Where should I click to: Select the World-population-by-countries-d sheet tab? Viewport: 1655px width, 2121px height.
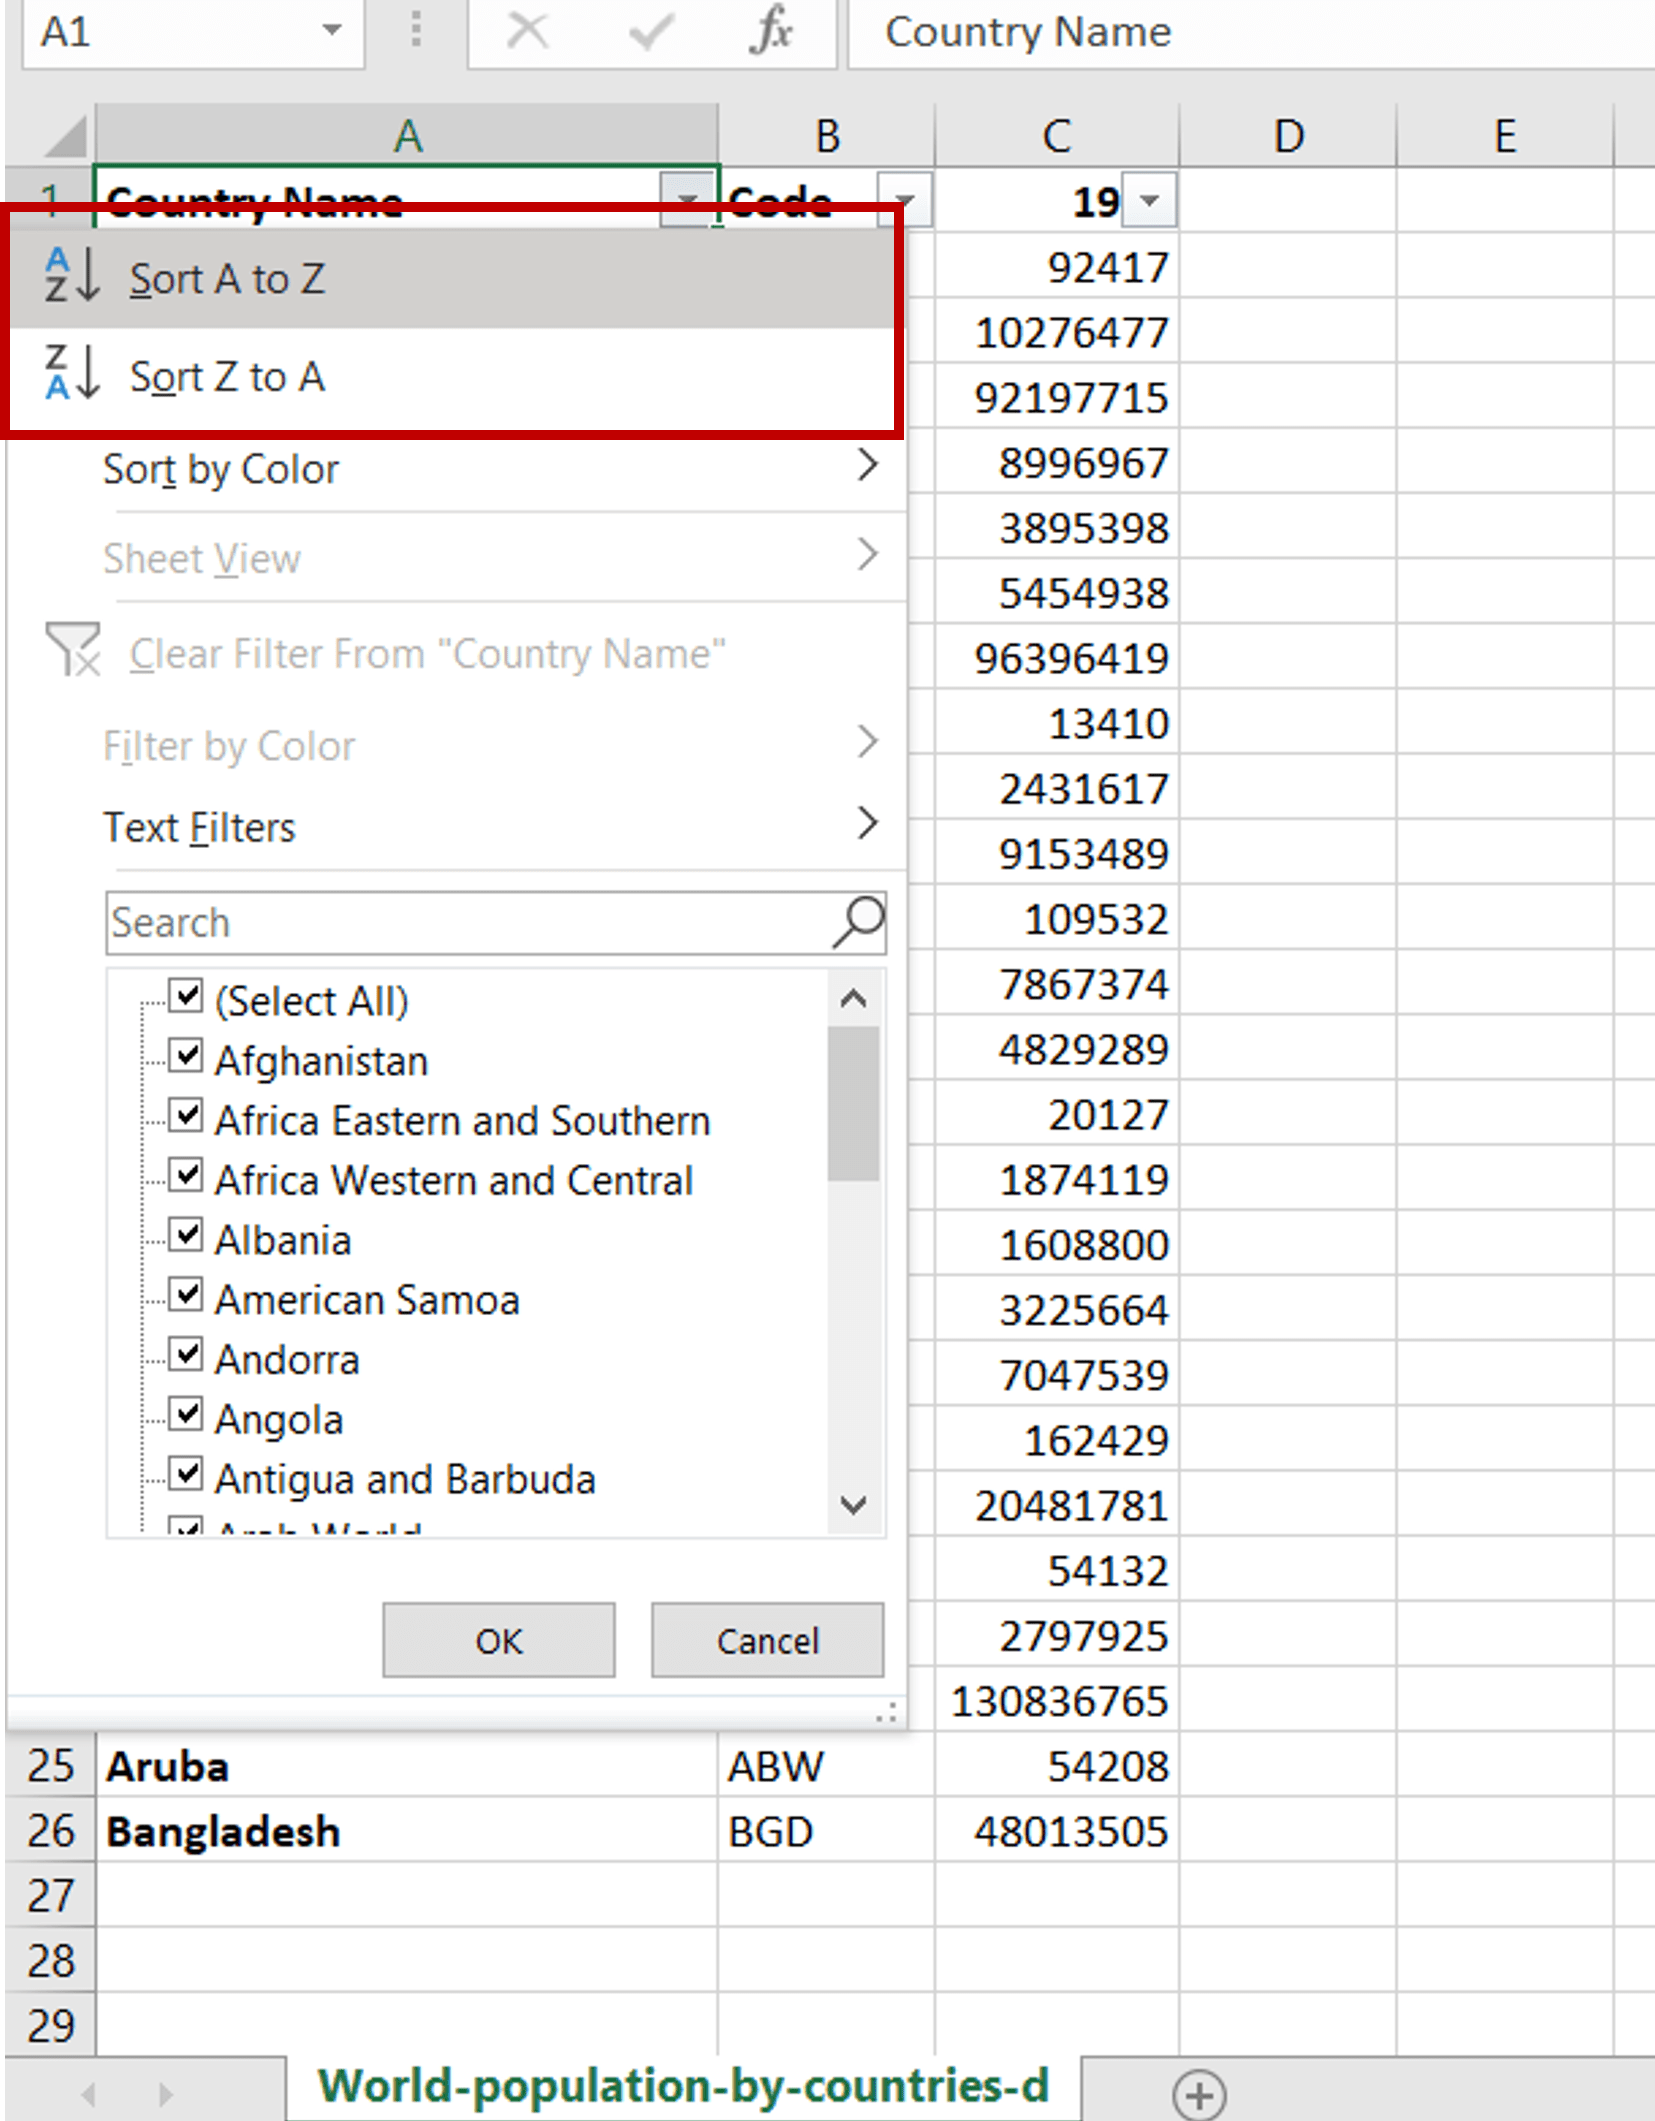(683, 2086)
